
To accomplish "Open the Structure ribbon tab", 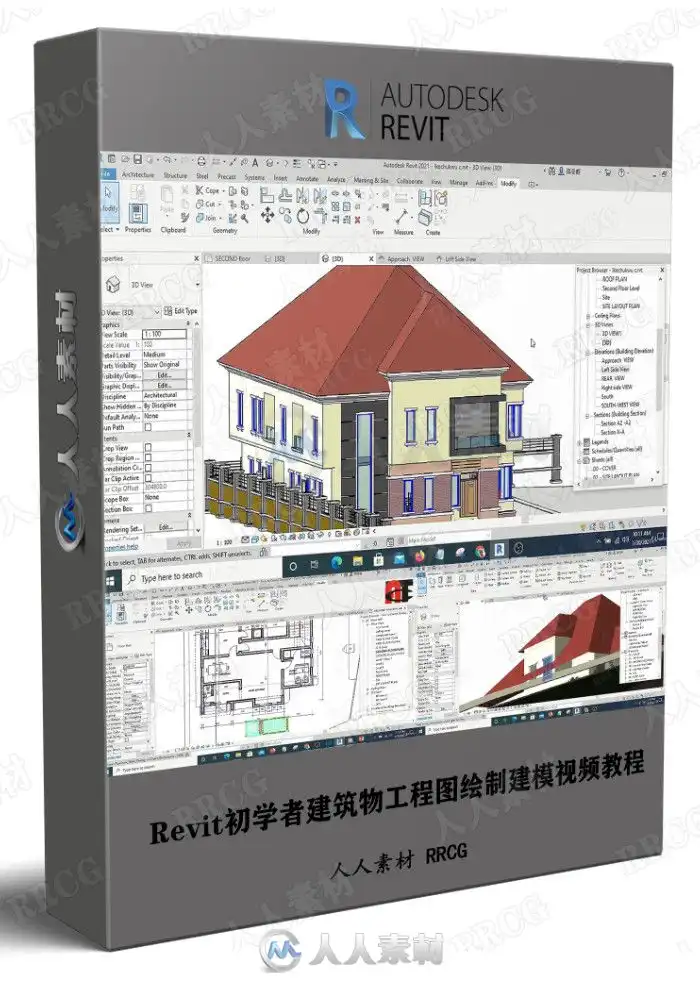I will [x=175, y=175].
